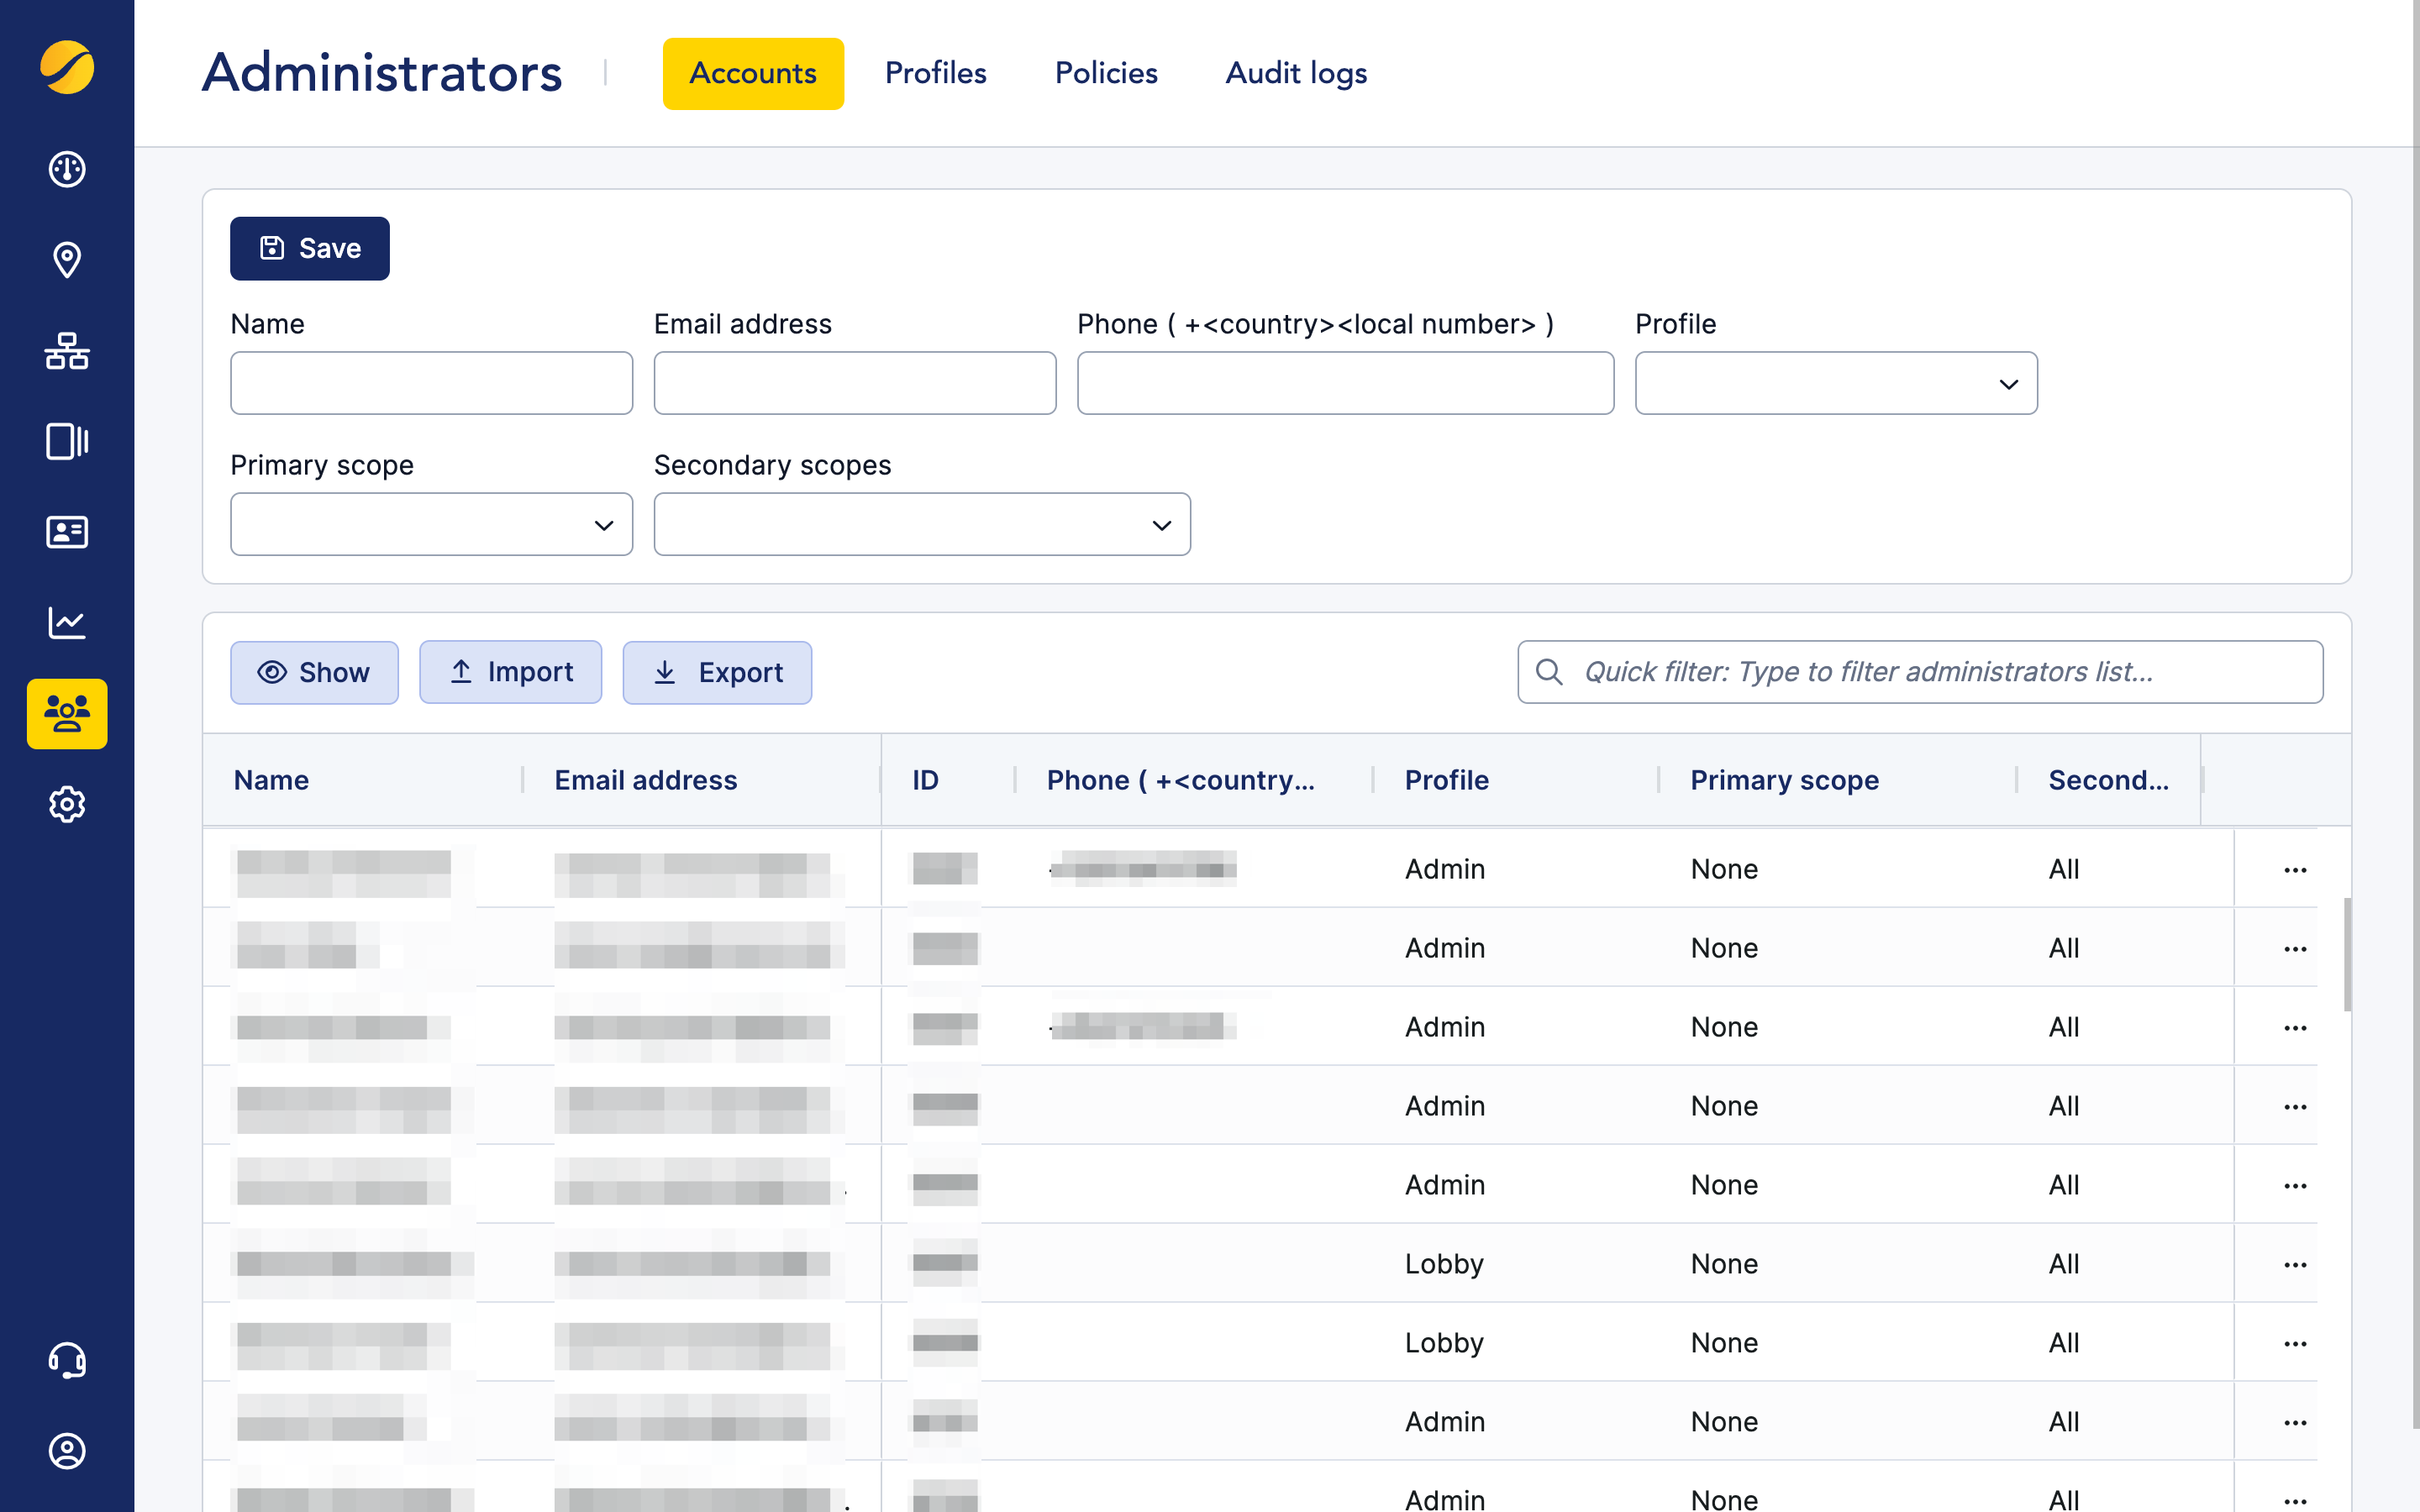Image resolution: width=2420 pixels, height=1512 pixels.
Task: View the analytics chart icon in sidebar
Action: point(66,622)
